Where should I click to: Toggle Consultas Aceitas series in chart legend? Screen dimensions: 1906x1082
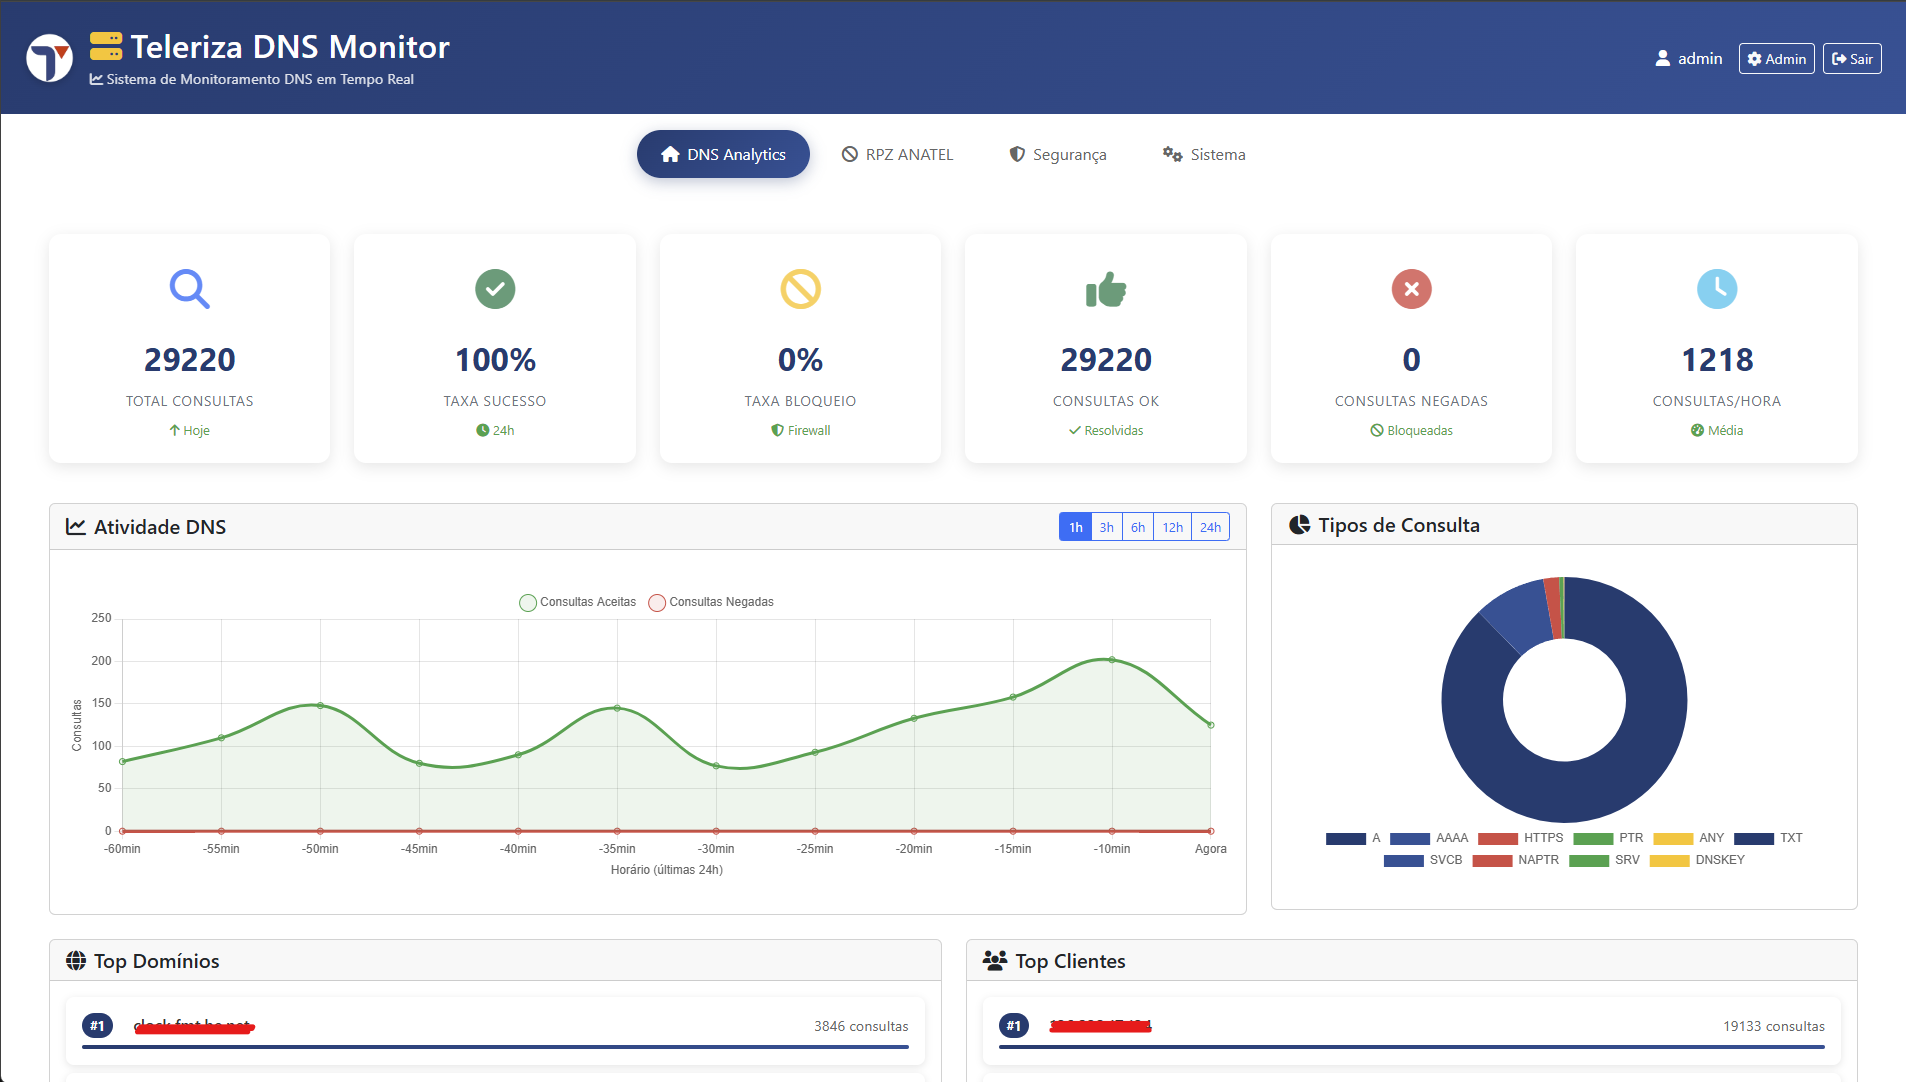point(578,602)
